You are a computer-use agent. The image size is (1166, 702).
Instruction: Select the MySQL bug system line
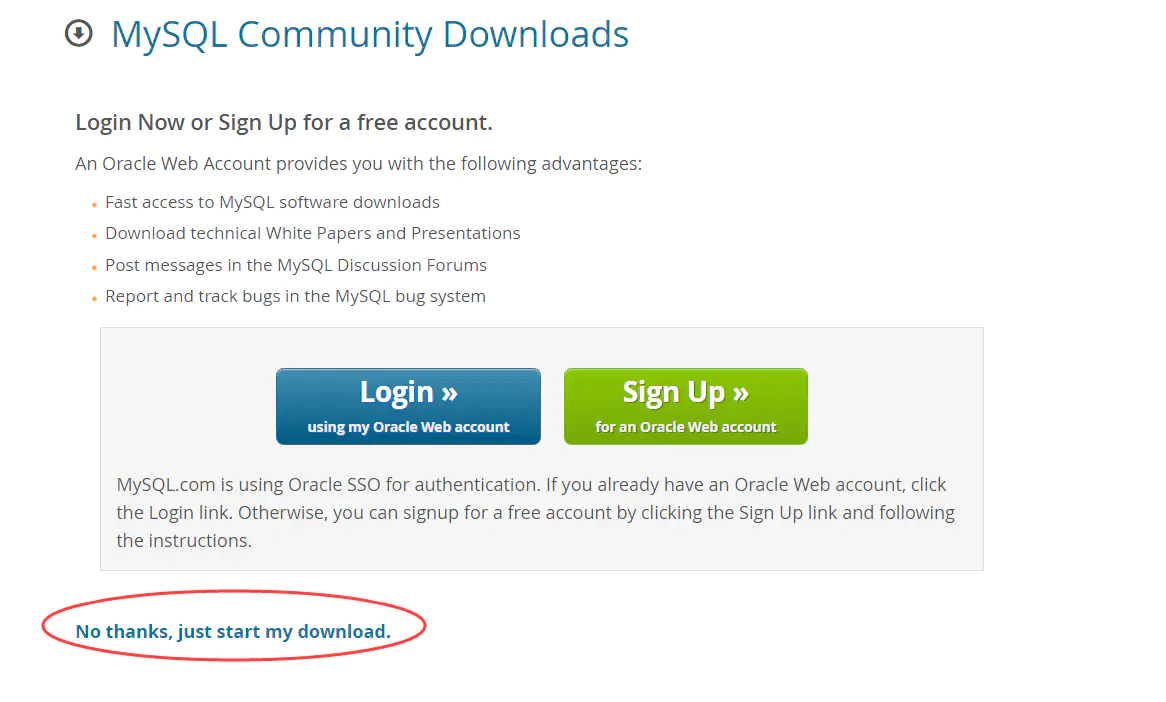pos(295,297)
